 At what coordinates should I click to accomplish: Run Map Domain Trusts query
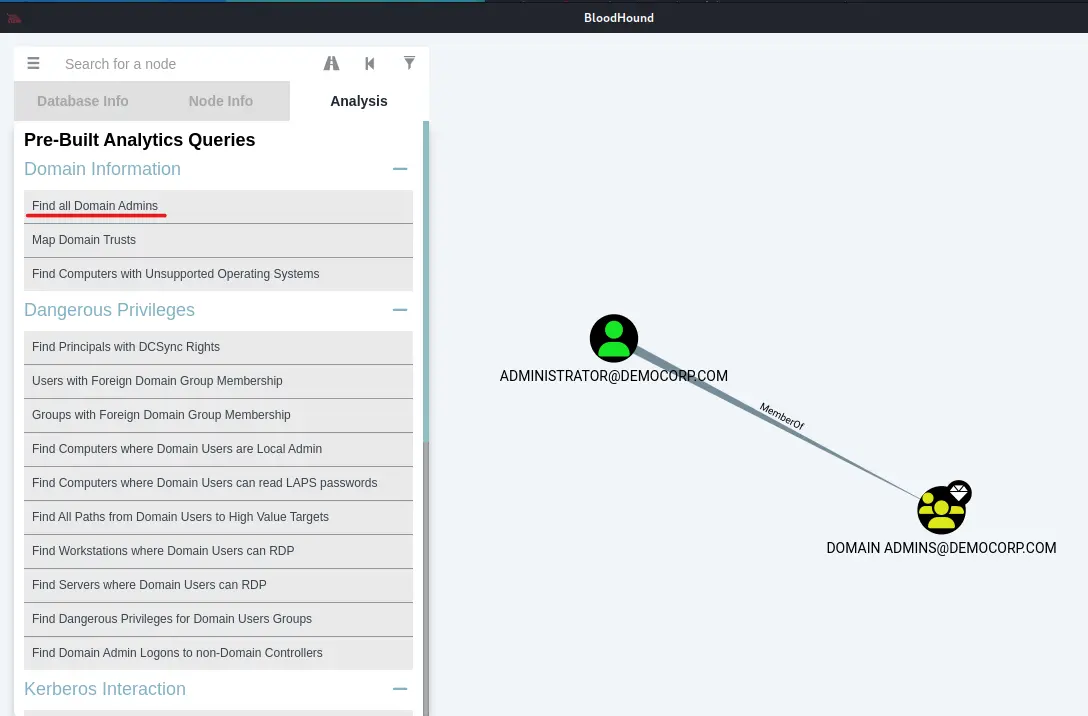pyautogui.click(x=84, y=240)
